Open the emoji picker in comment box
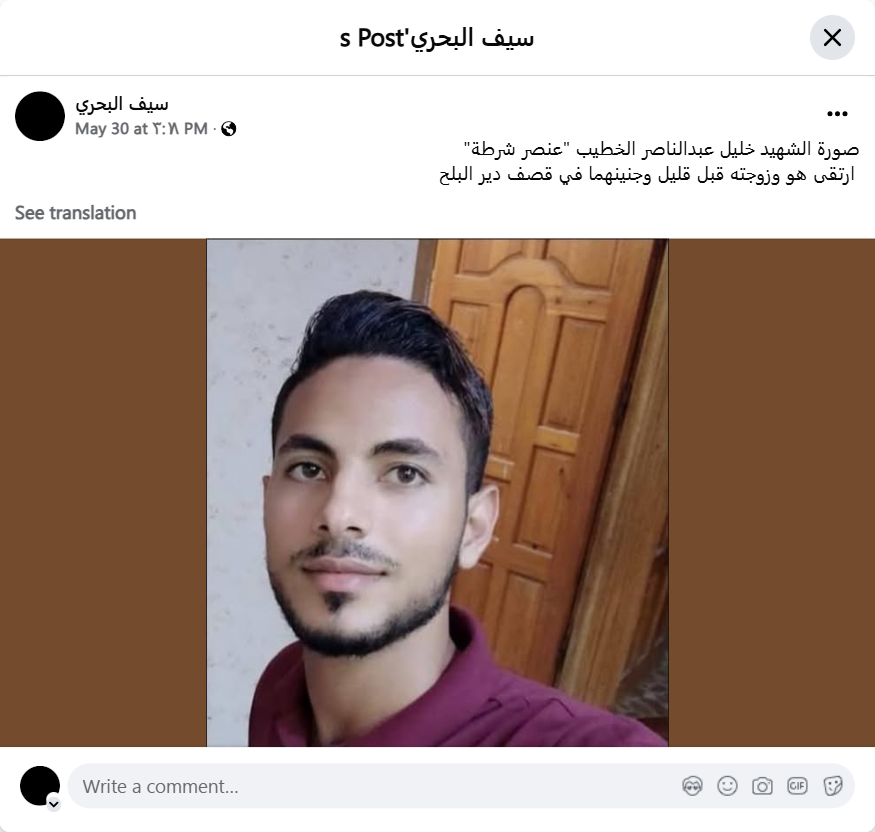875x832 pixels. pyautogui.click(x=727, y=786)
